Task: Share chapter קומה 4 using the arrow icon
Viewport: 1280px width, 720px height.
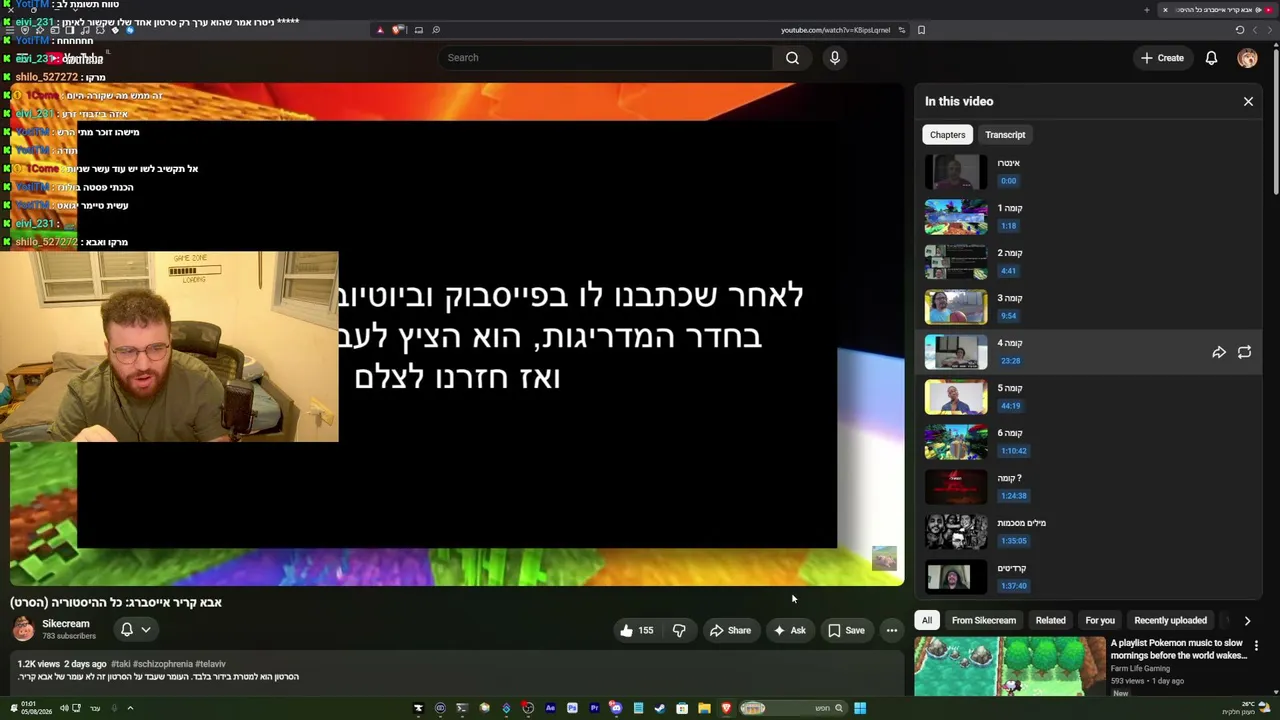Action: (x=1219, y=352)
